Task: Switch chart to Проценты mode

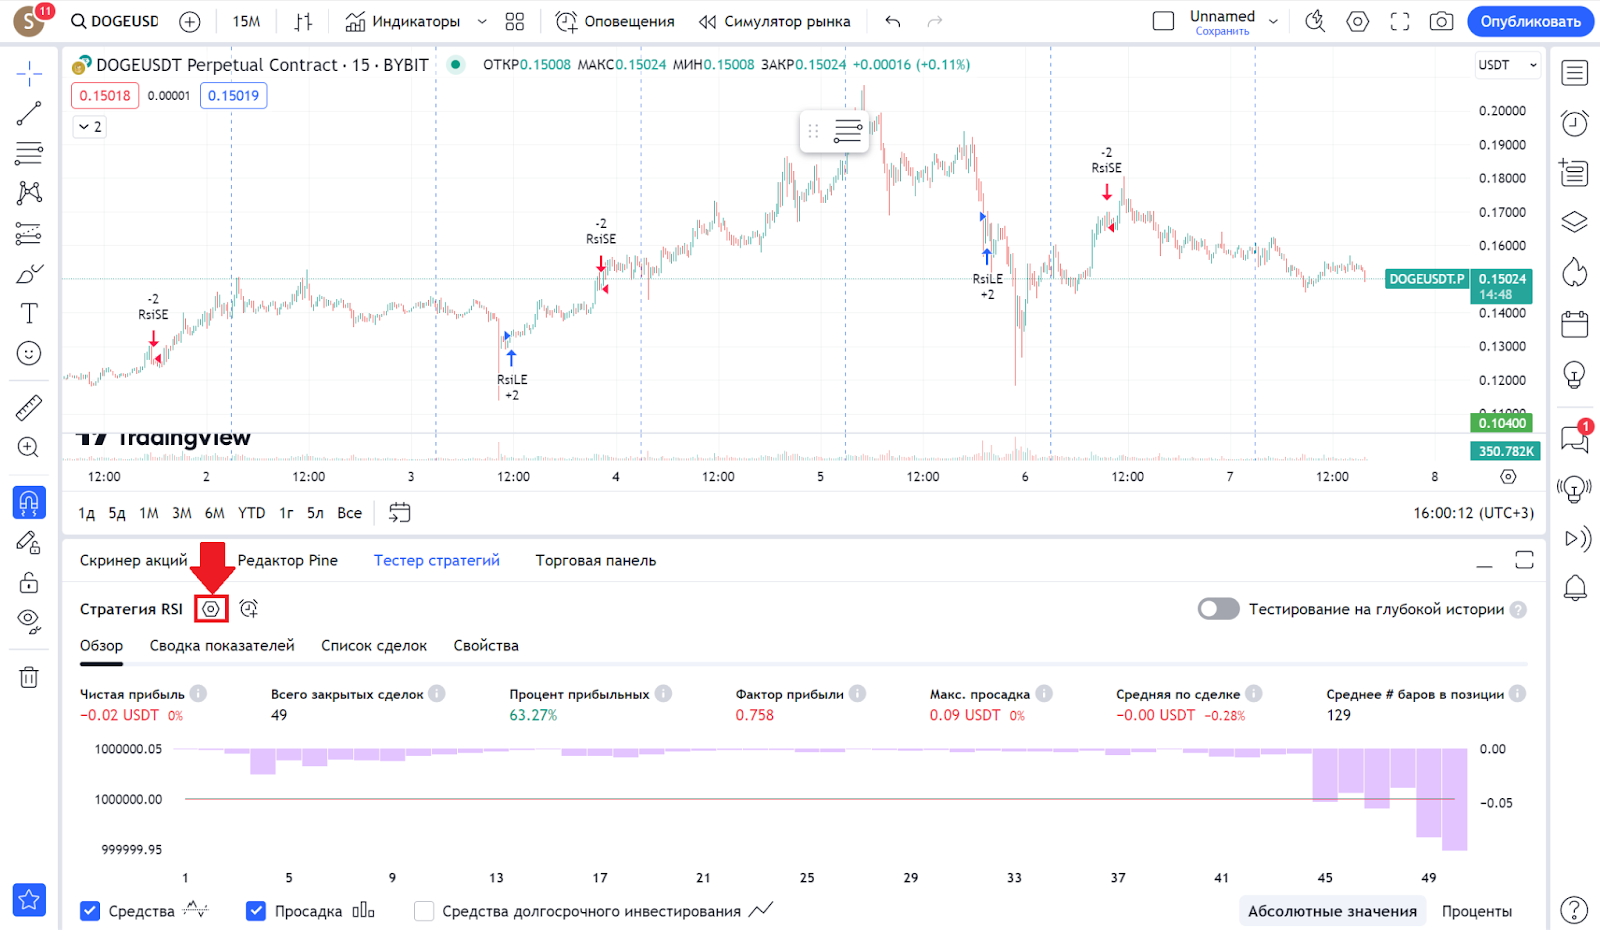Action: click(x=1476, y=911)
